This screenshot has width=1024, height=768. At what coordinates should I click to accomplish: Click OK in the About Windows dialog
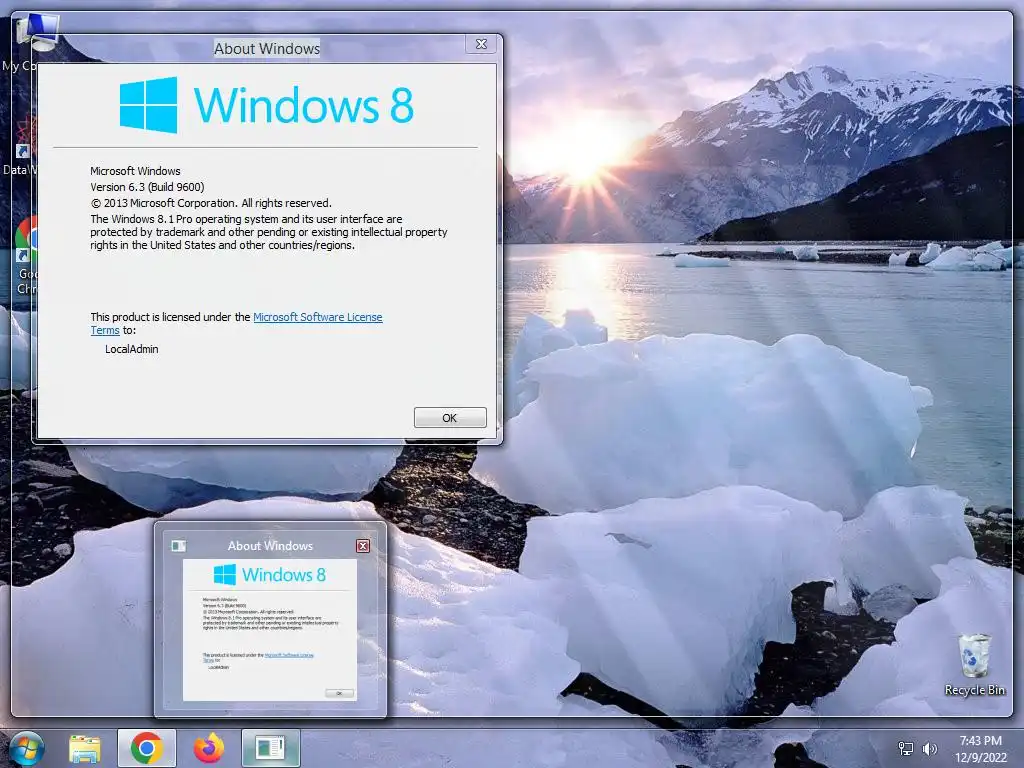point(450,417)
